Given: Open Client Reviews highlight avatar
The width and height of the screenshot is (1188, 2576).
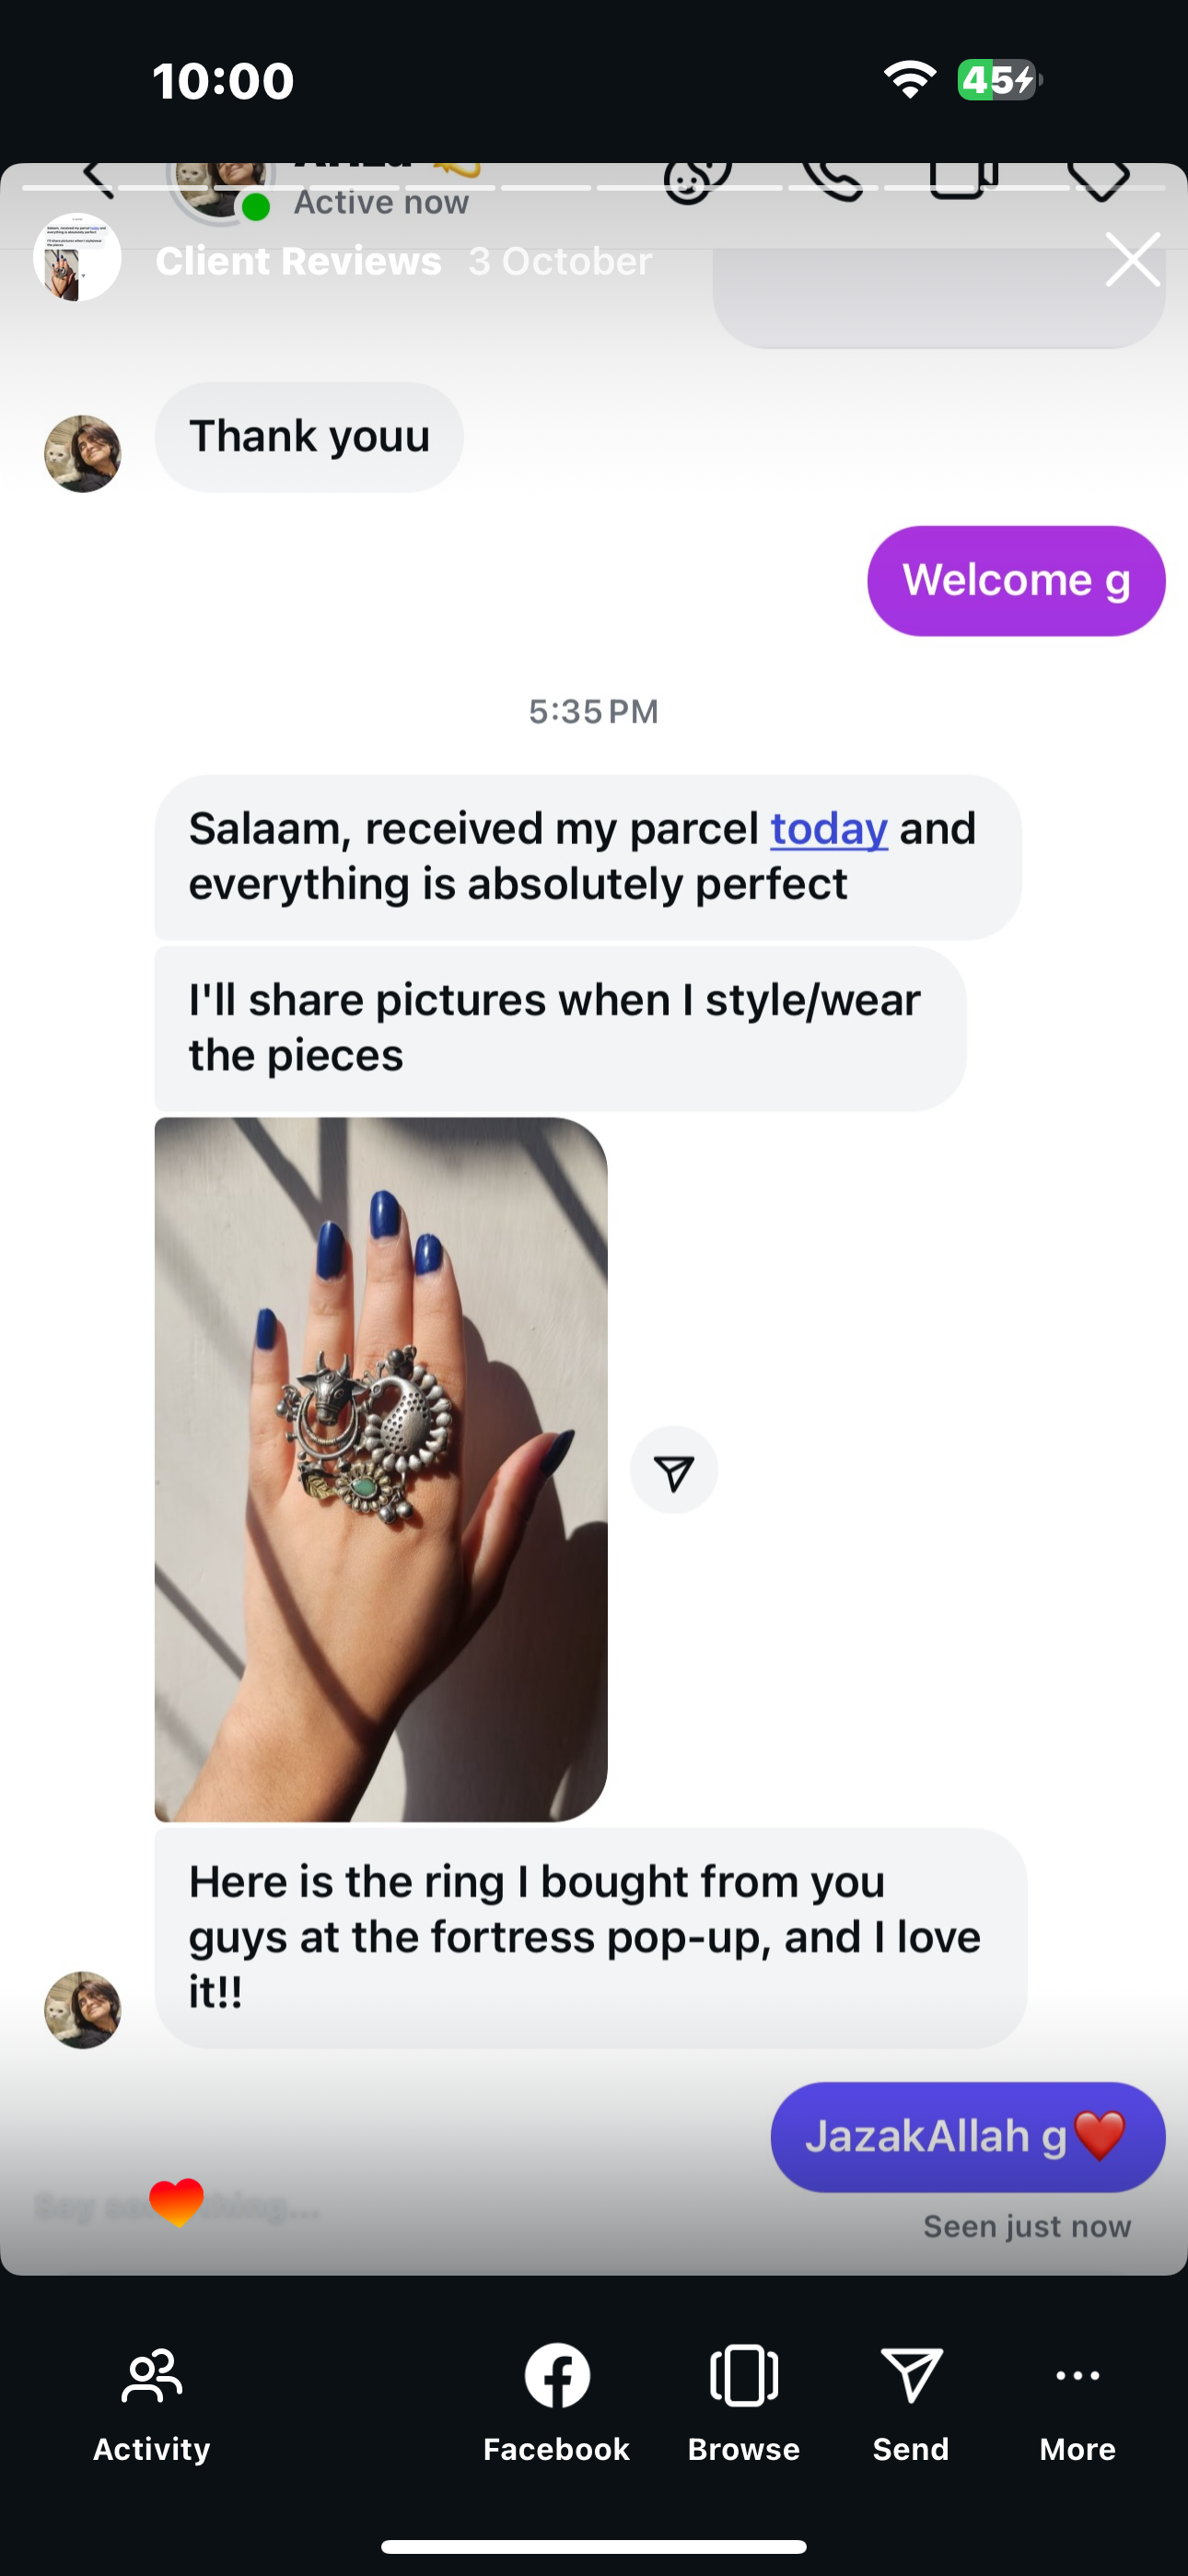Looking at the screenshot, I should coord(77,258).
